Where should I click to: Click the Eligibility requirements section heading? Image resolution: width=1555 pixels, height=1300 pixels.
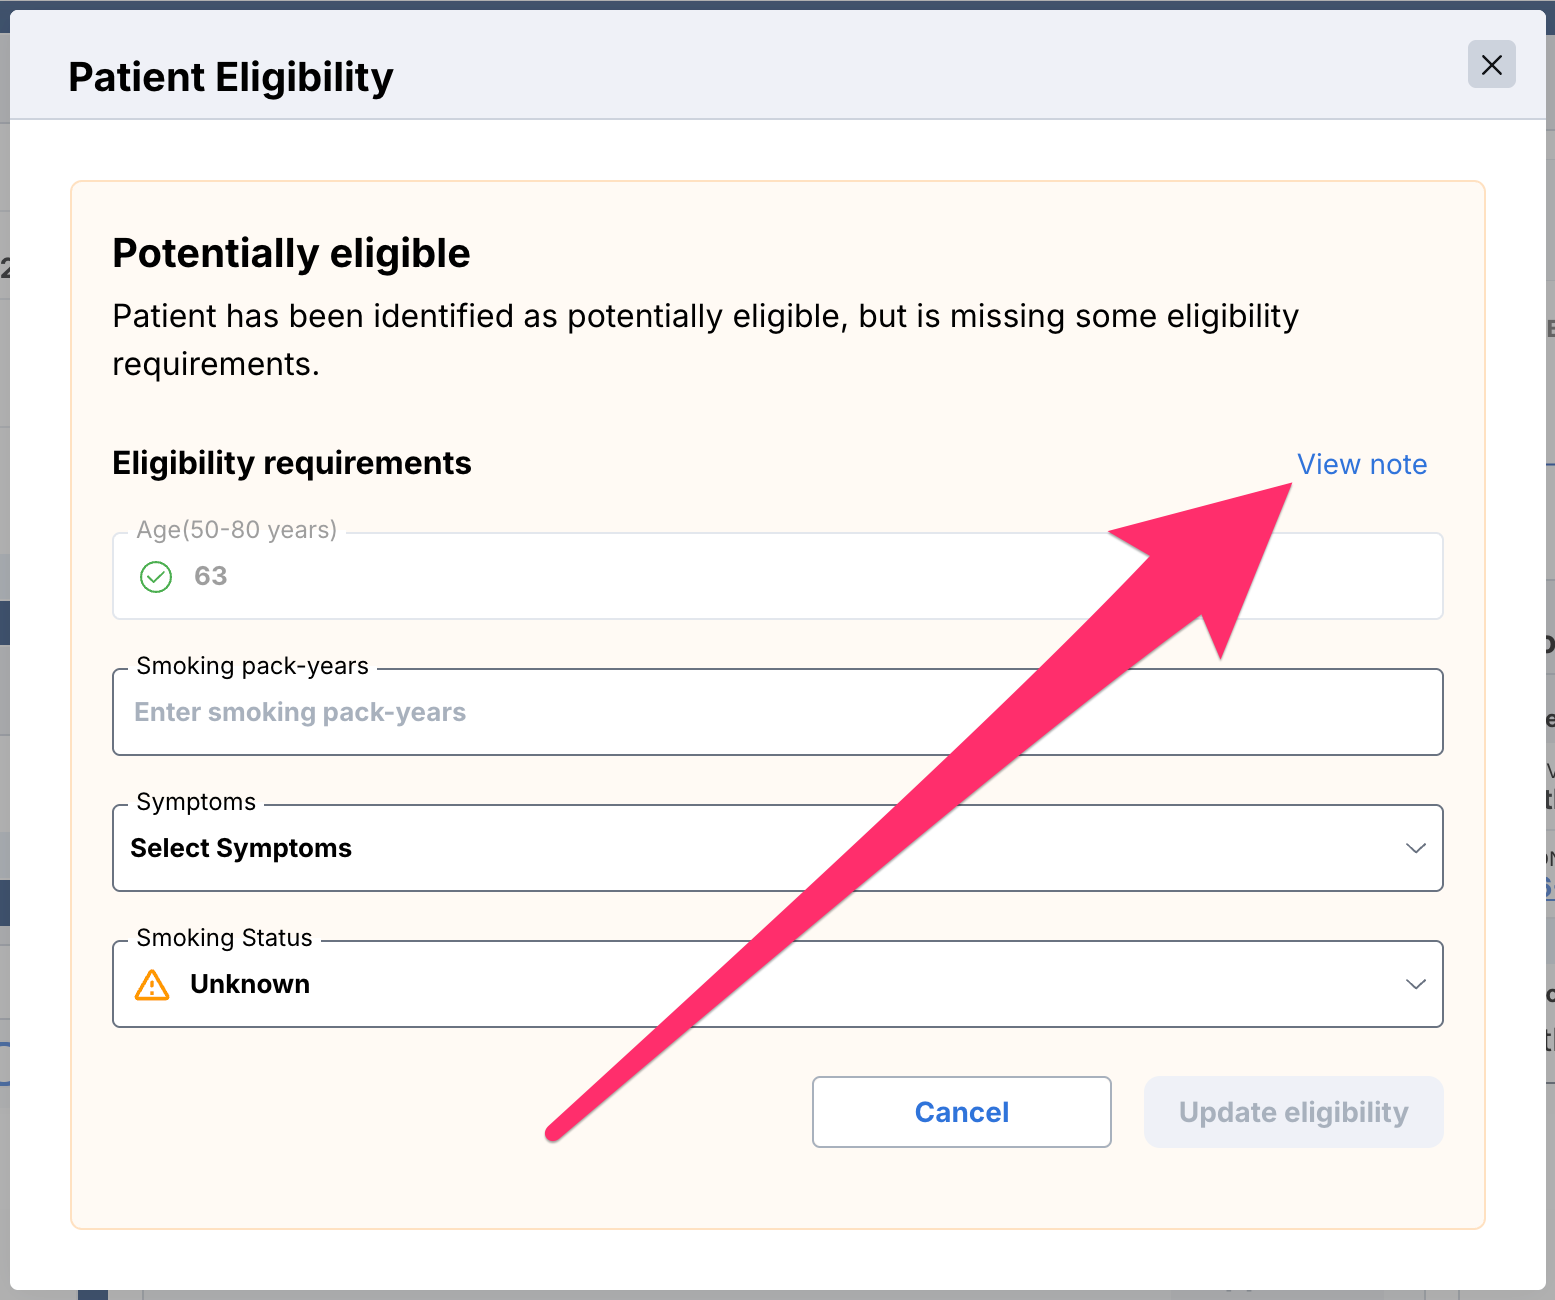(291, 463)
